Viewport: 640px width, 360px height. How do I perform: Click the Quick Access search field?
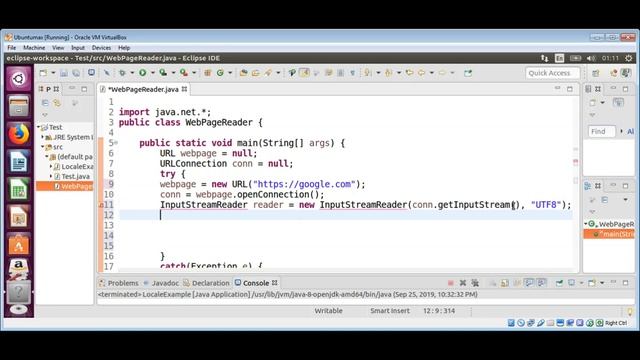553,73
